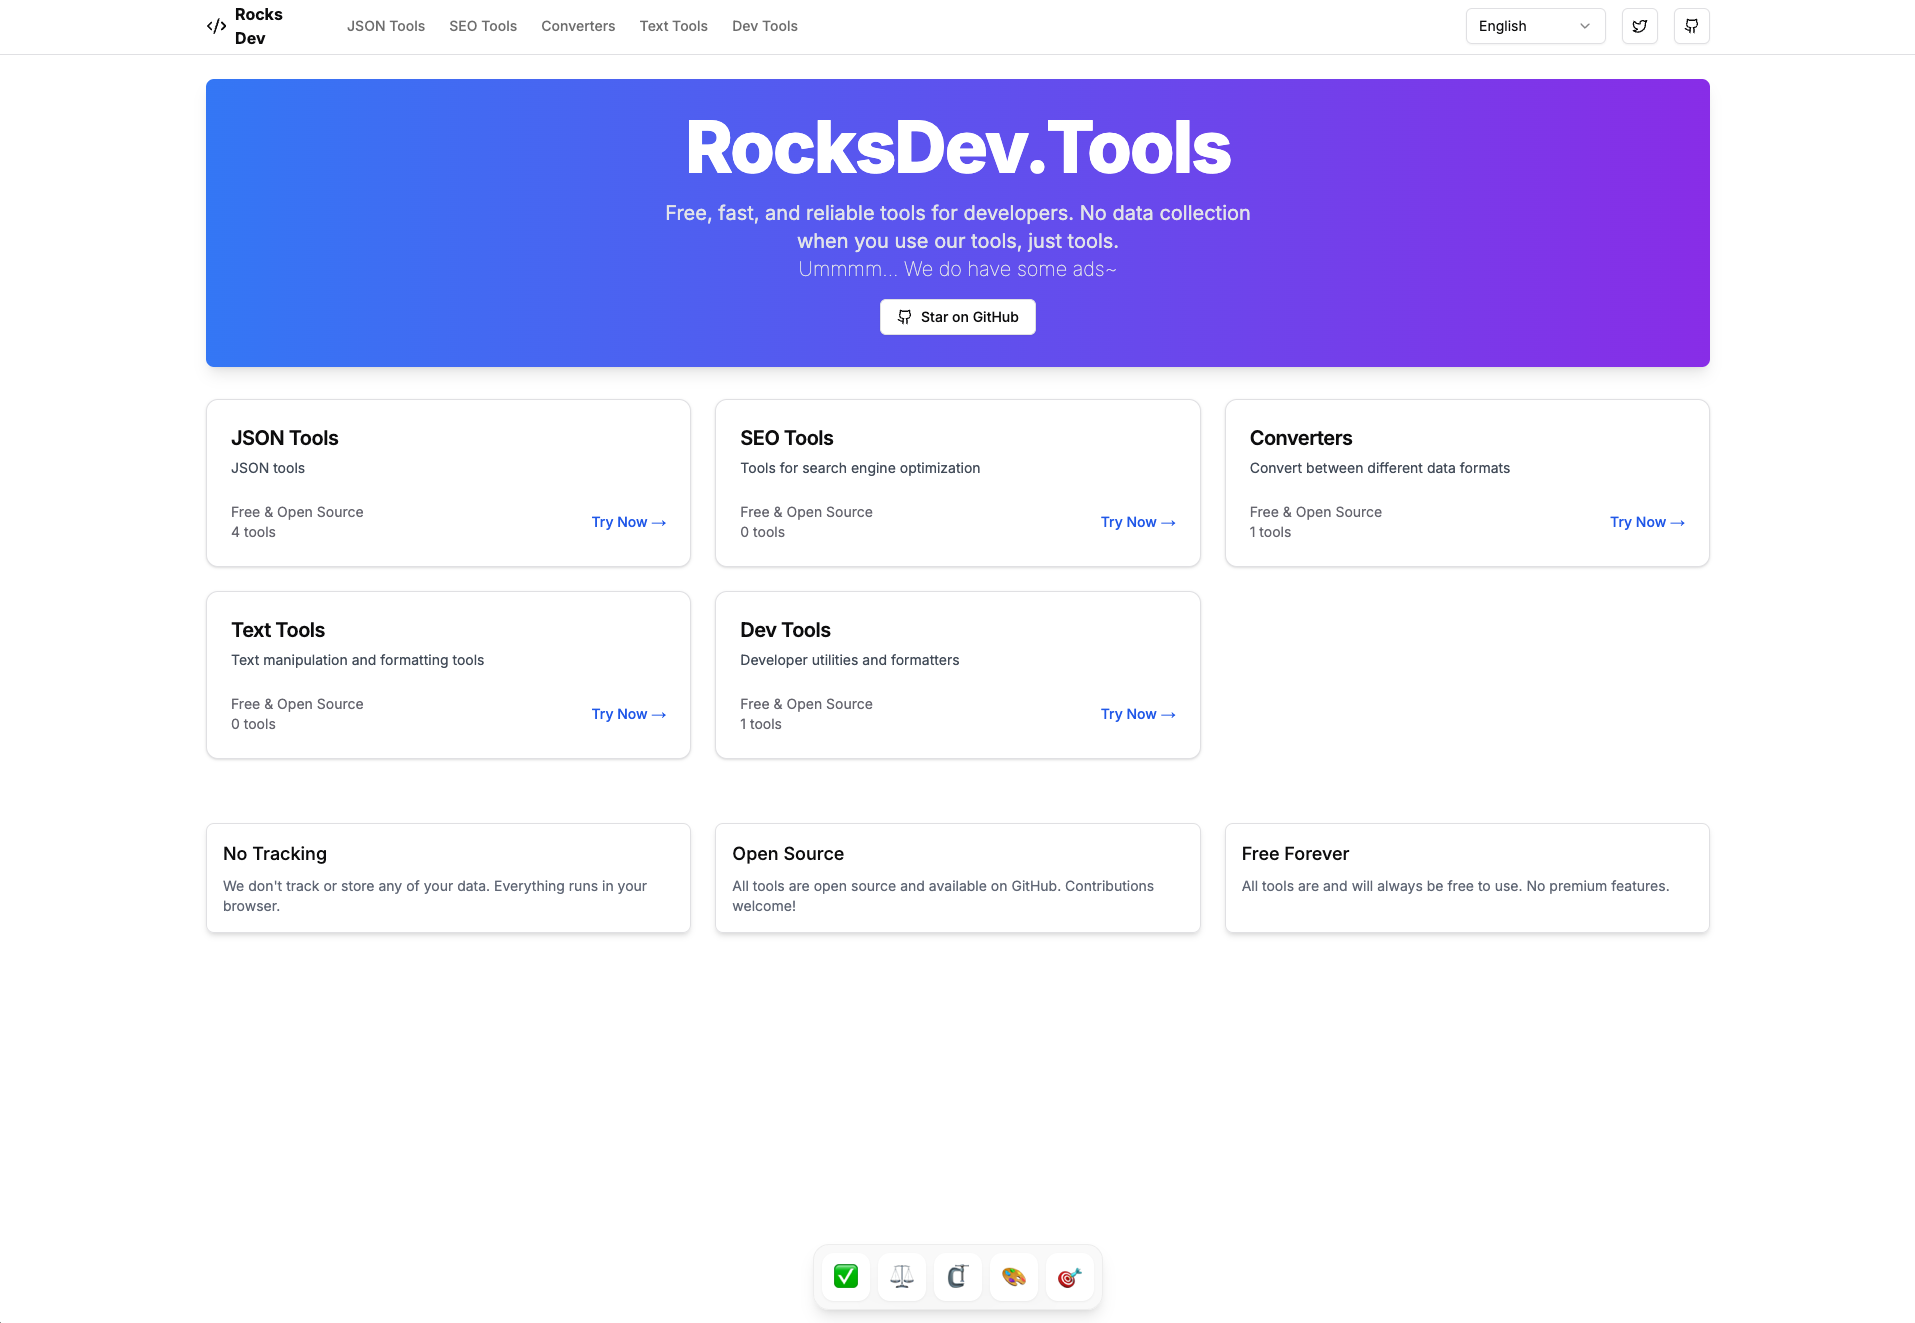Select the Text Tools card heading
This screenshot has width=1915, height=1323.
[278, 630]
